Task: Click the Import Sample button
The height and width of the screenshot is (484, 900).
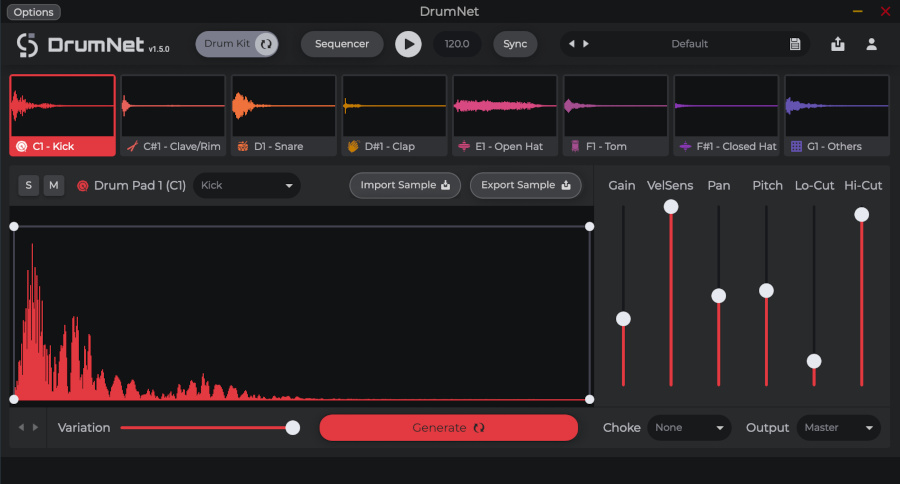Action: (405, 185)
